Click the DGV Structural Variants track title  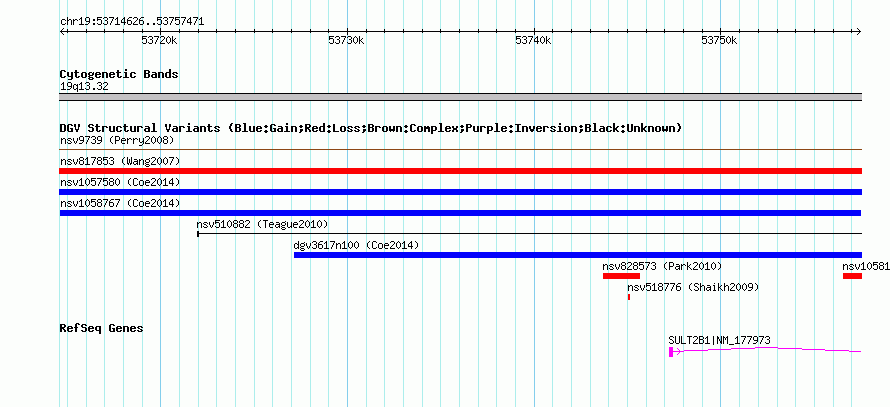coord(371,128)
